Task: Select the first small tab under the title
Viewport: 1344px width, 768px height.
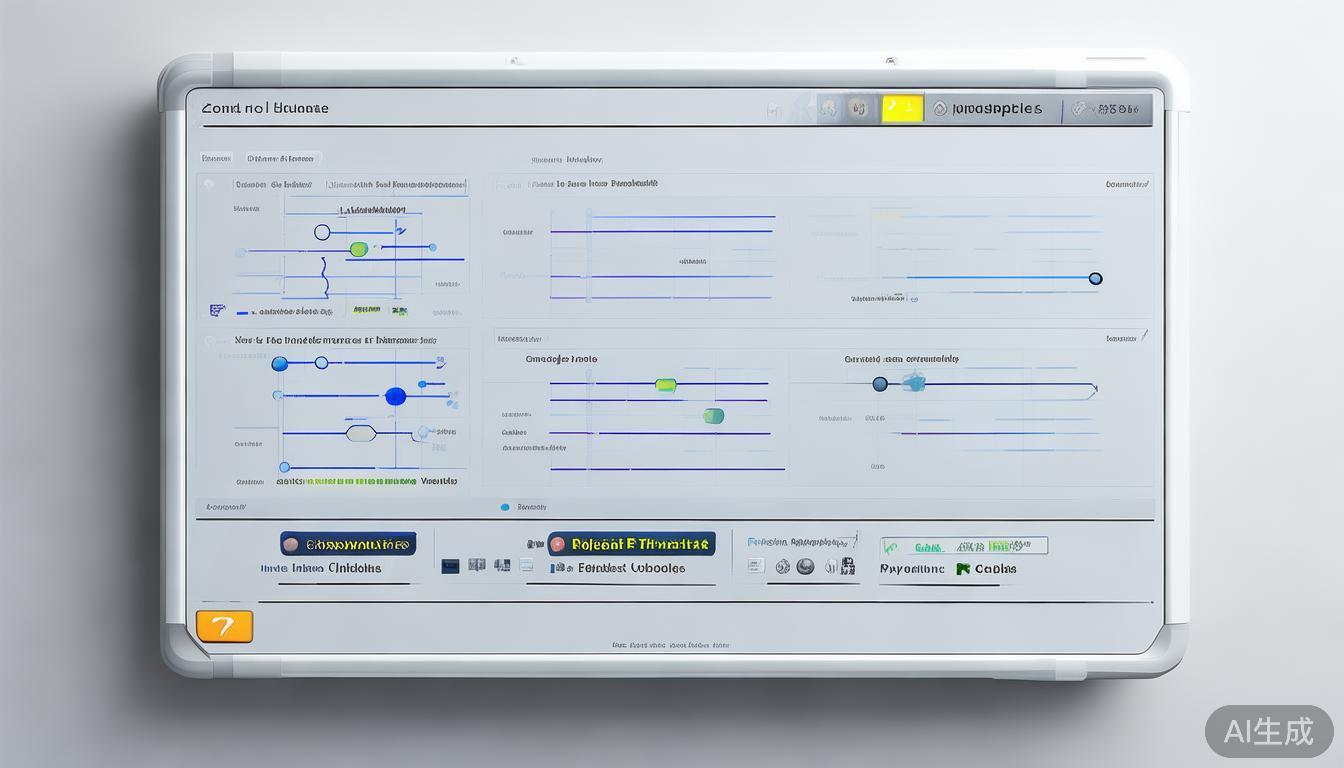Action: pyautogui.click(x=216, y=158)
